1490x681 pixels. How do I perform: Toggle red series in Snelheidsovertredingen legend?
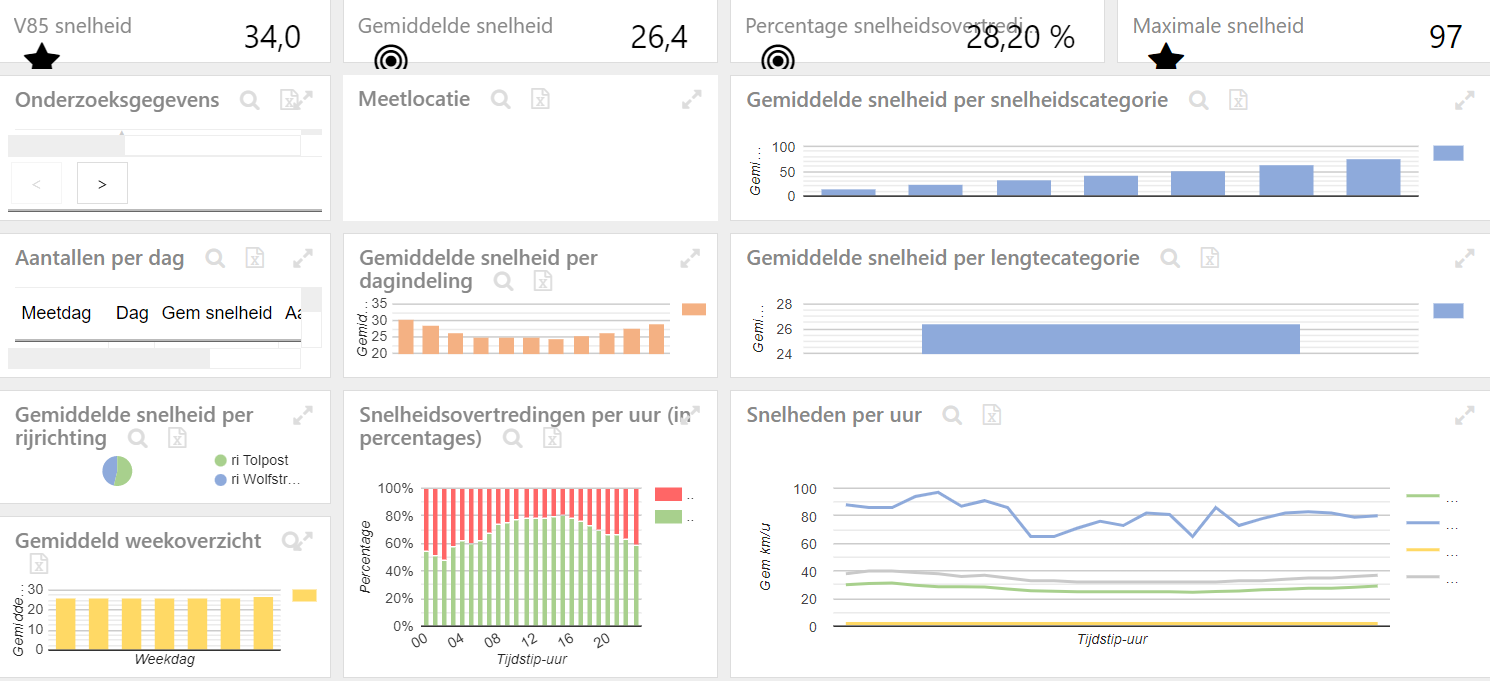(668, 494)
